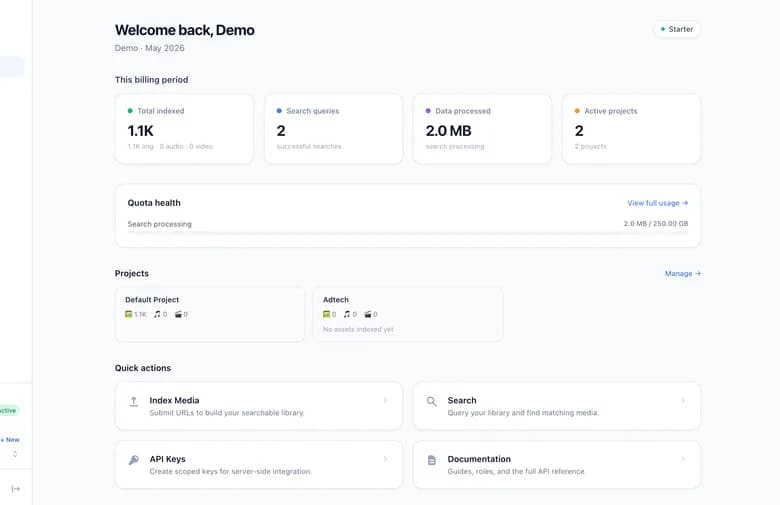Click the 'No assets indexed yet' text

click(x=358, y=329)
